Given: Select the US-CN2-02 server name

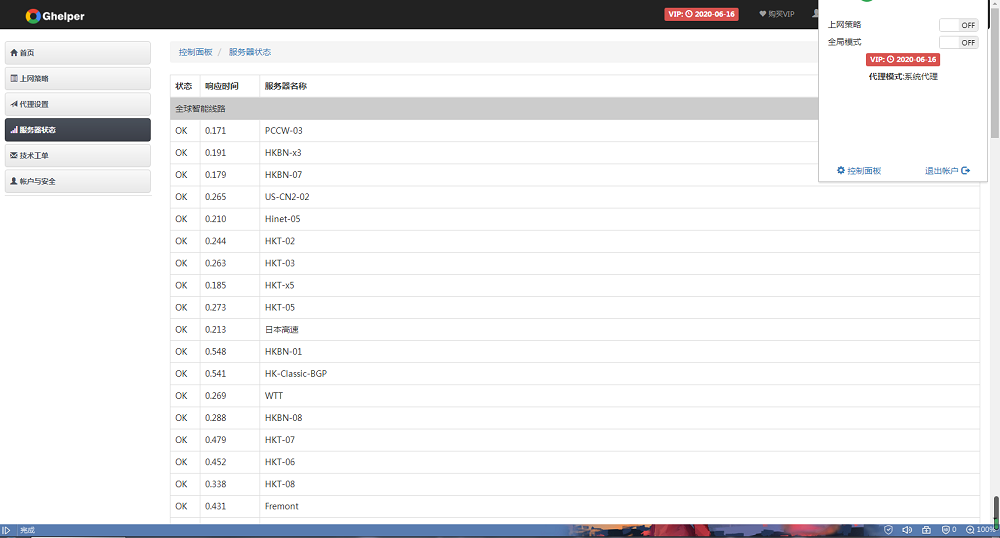Looking at the screenshot, I should tap(287, 197).
